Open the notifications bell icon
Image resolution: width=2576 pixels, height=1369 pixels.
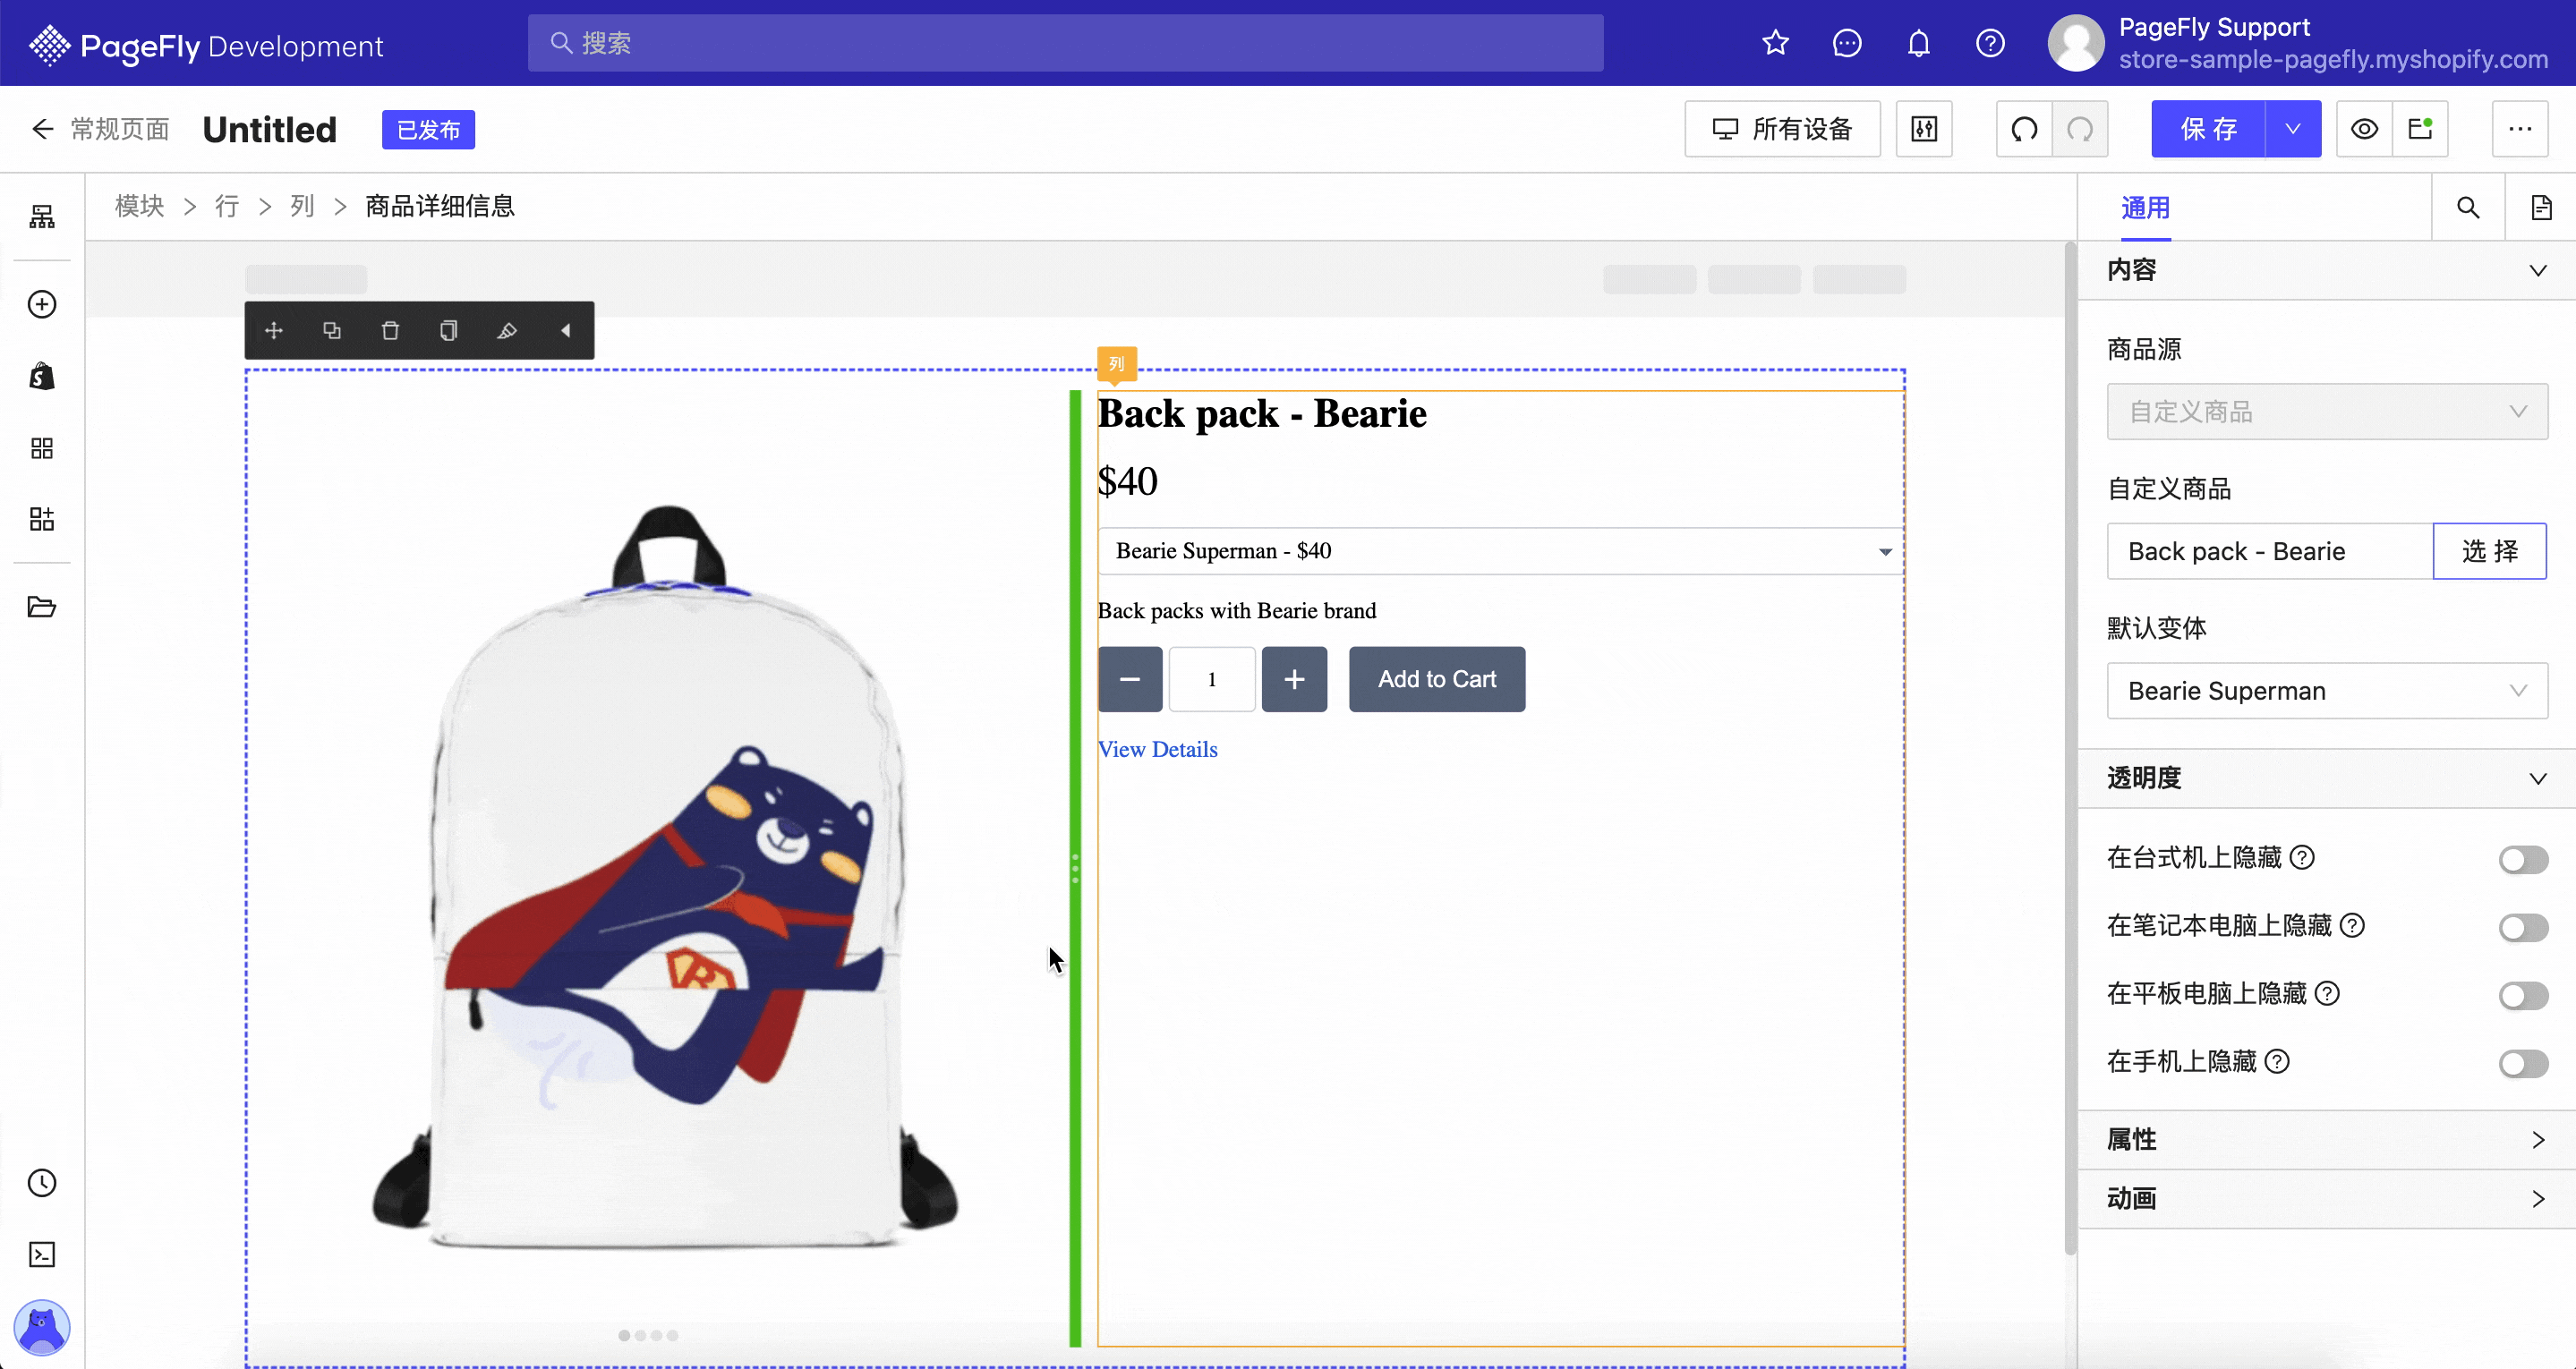(x=1918, y=43)
